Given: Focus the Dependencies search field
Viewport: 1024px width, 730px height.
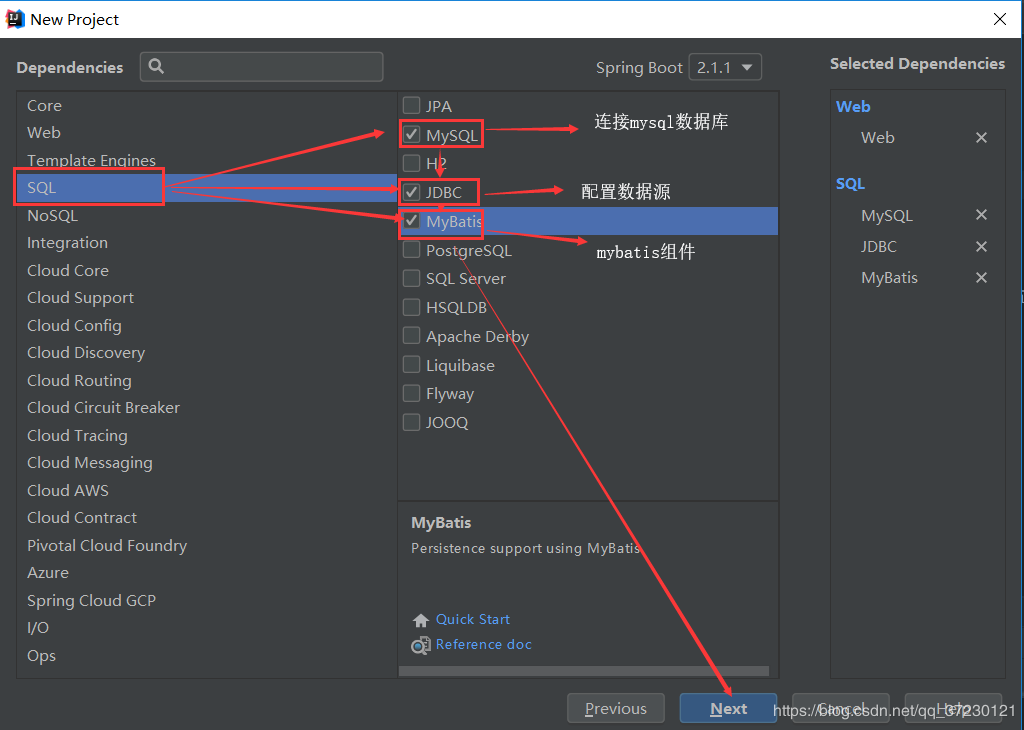Looking at the screenshot, I should pos(261,67).
